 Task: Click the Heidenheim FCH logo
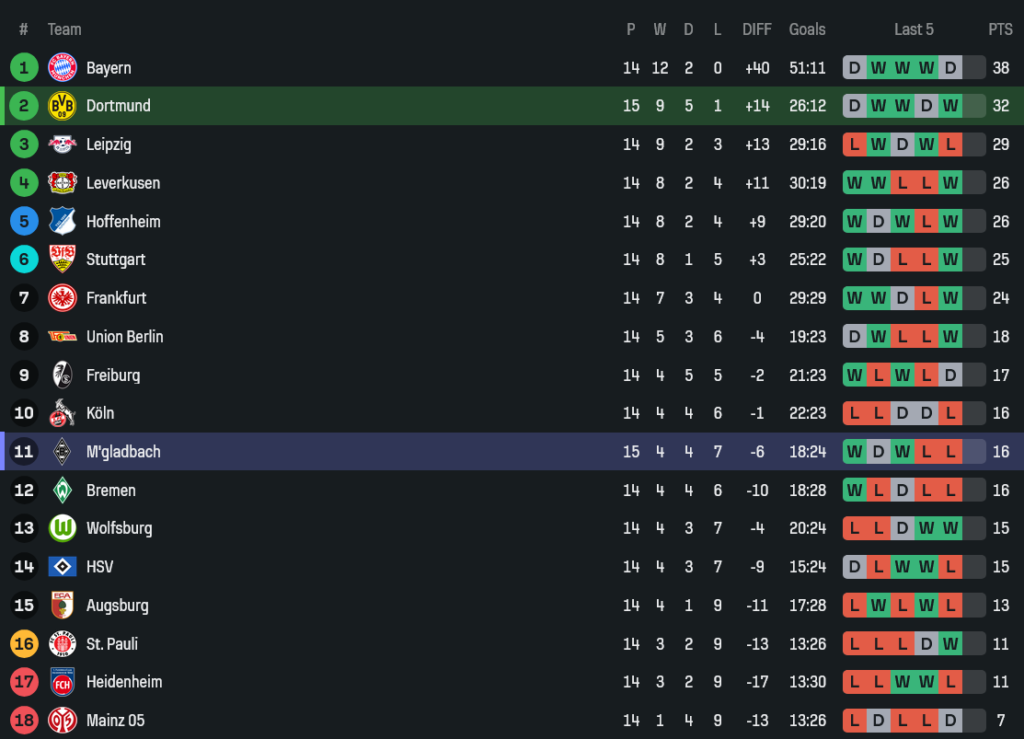pos(62,682)
